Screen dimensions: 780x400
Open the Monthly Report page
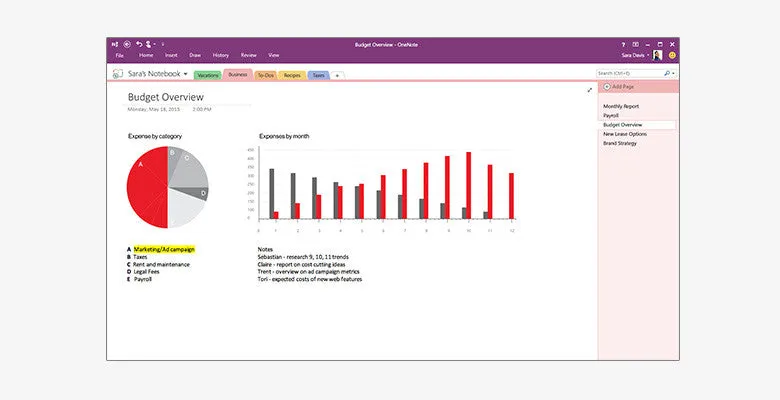click(621, 106)
